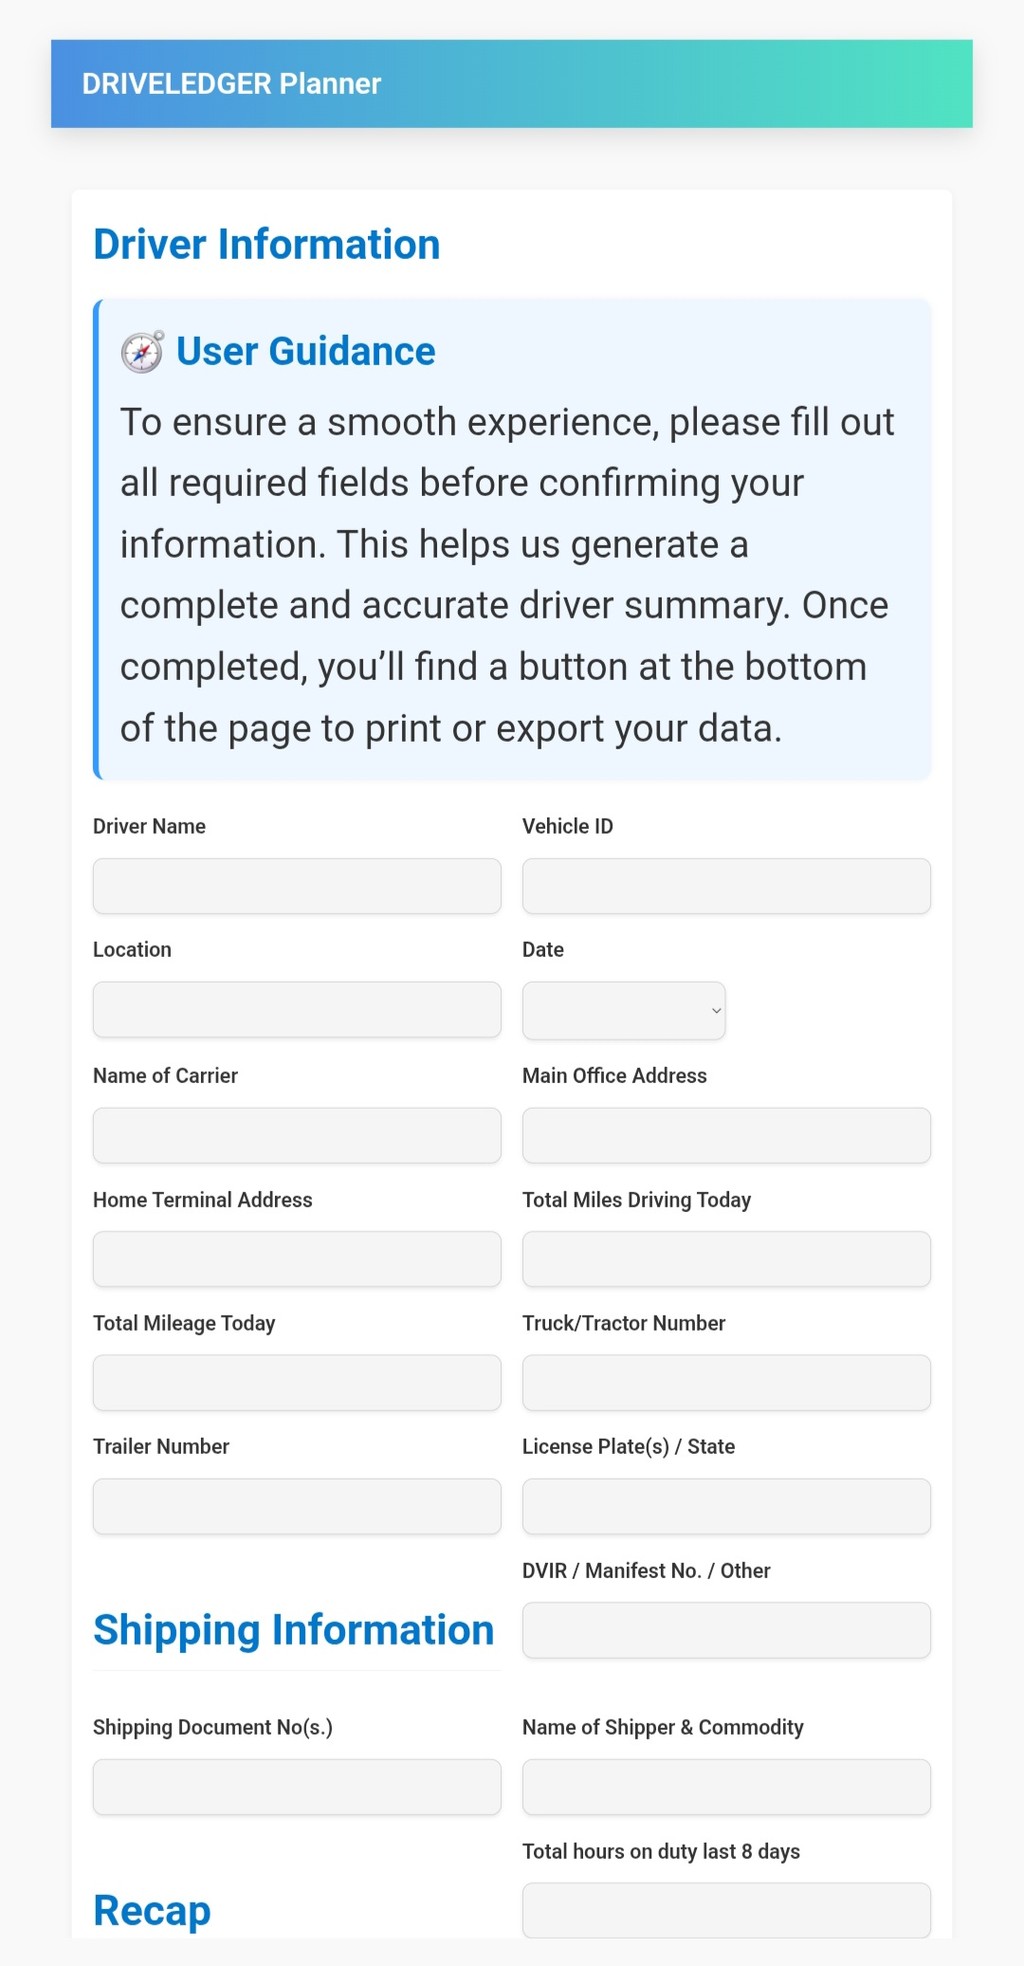Focus the Vehicle ID text box
Screen dimensions: 1024x1966
[726, 886]
